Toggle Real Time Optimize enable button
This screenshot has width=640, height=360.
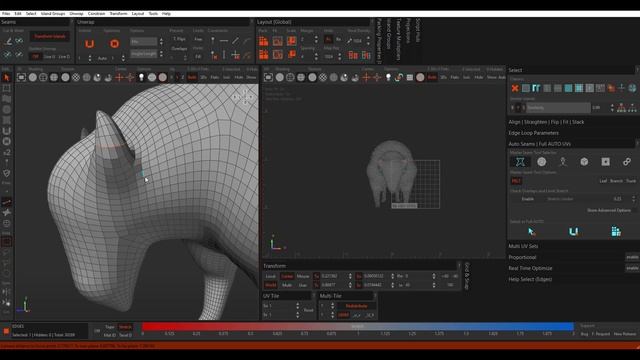(x=632, y=268)
